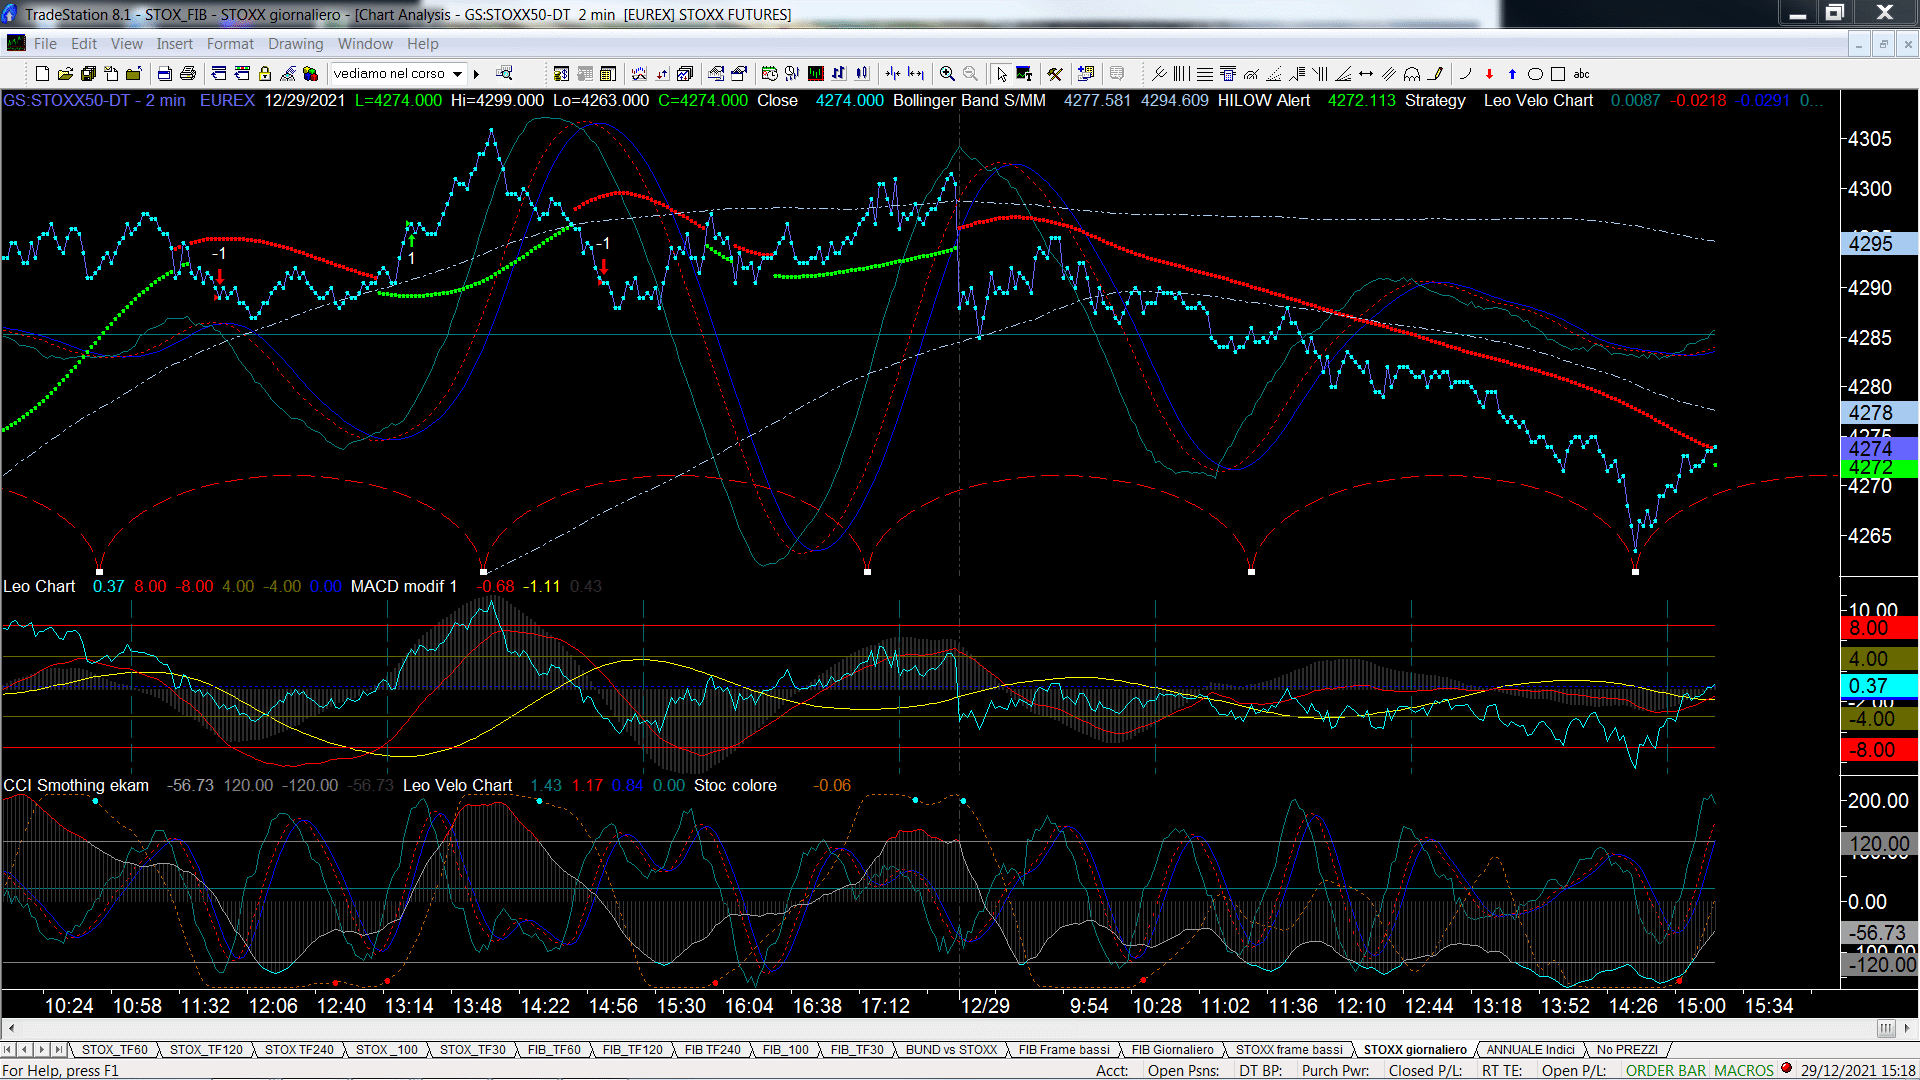The width and height of the screenshot is (1920, 1080).
Task: Click the Save all stacked disks icon
Action: [88, 74]
